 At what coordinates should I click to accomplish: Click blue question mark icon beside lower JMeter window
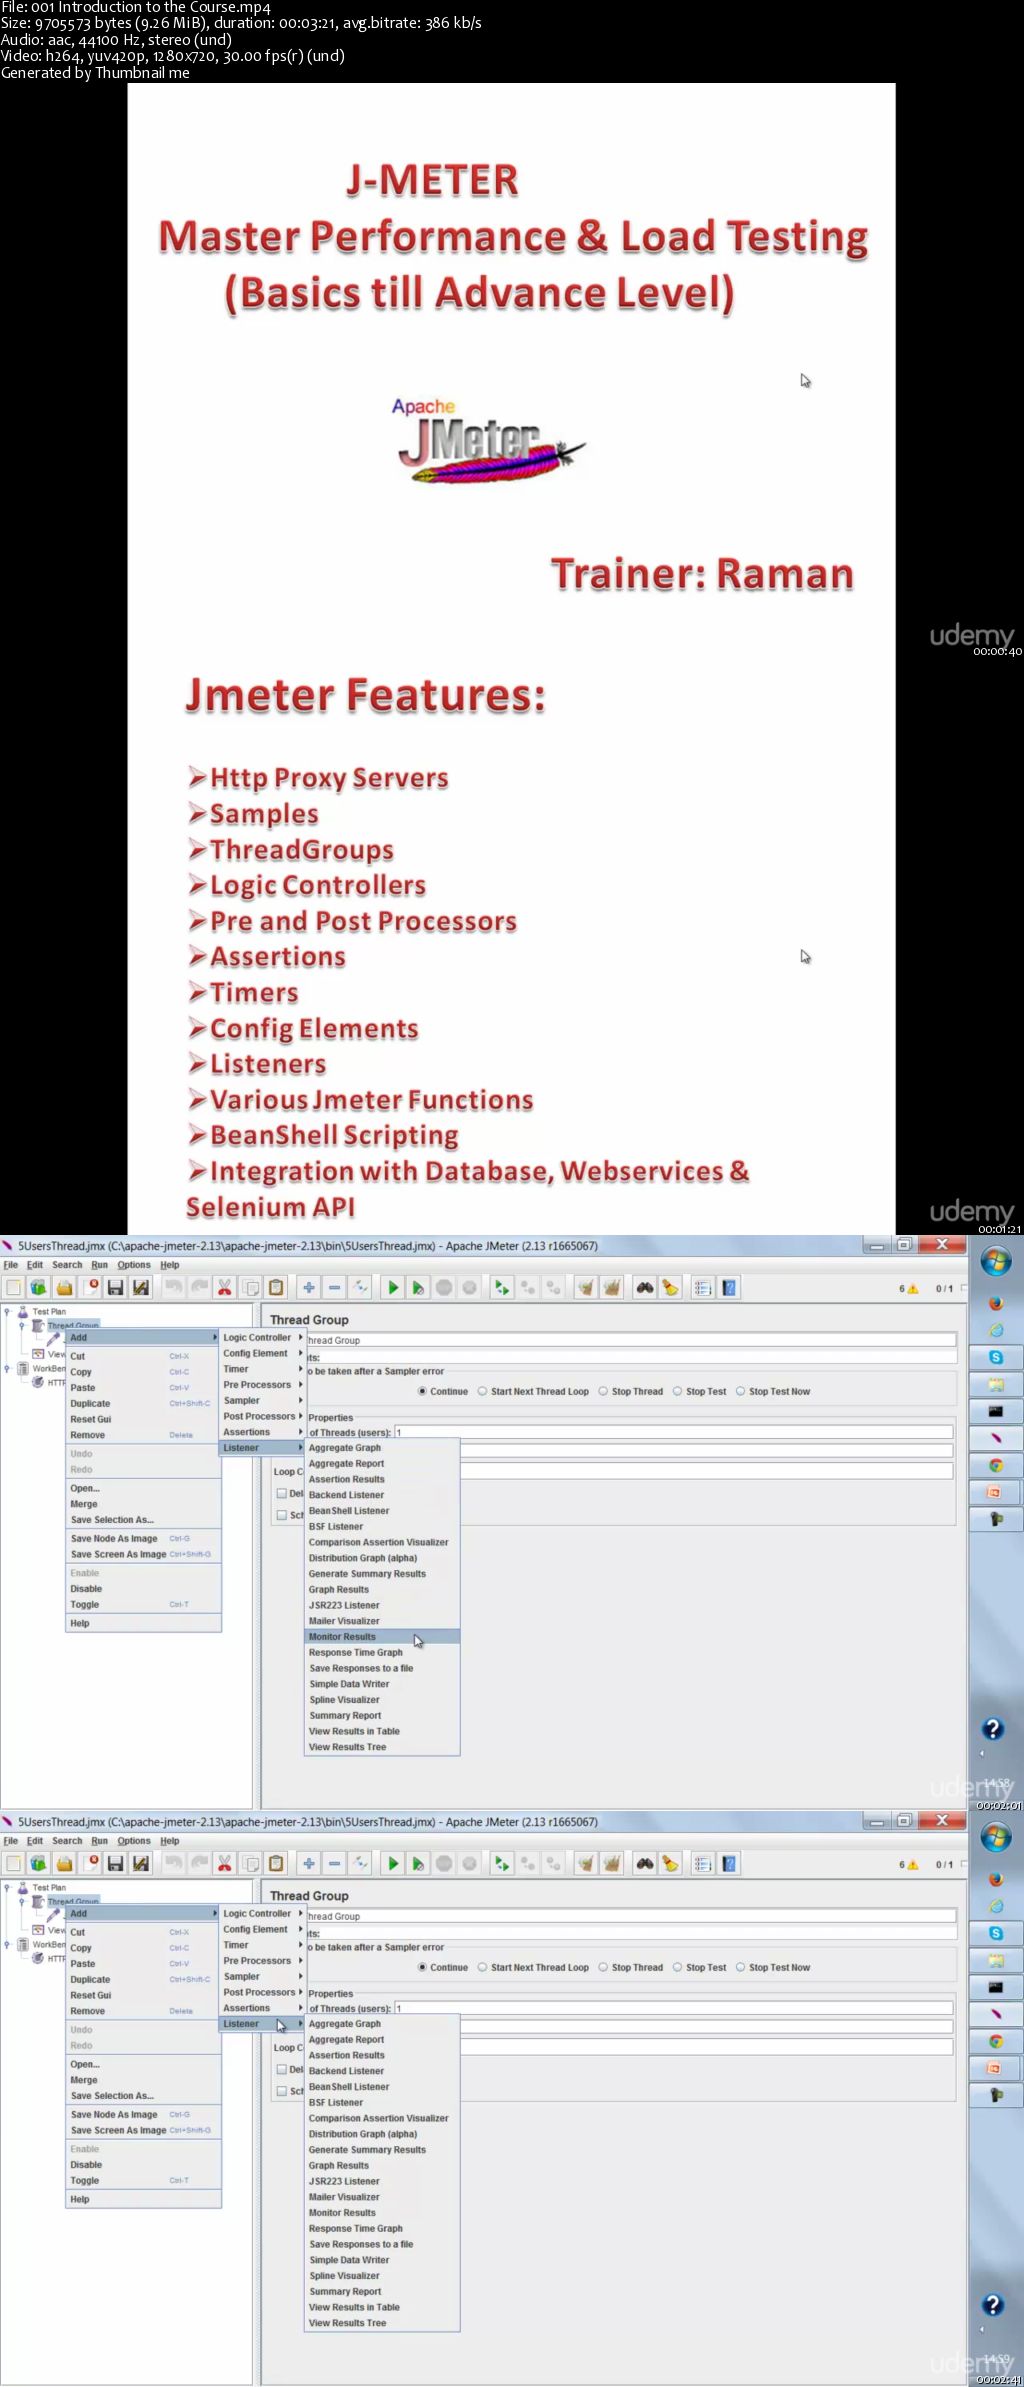tap(992, 2304)
